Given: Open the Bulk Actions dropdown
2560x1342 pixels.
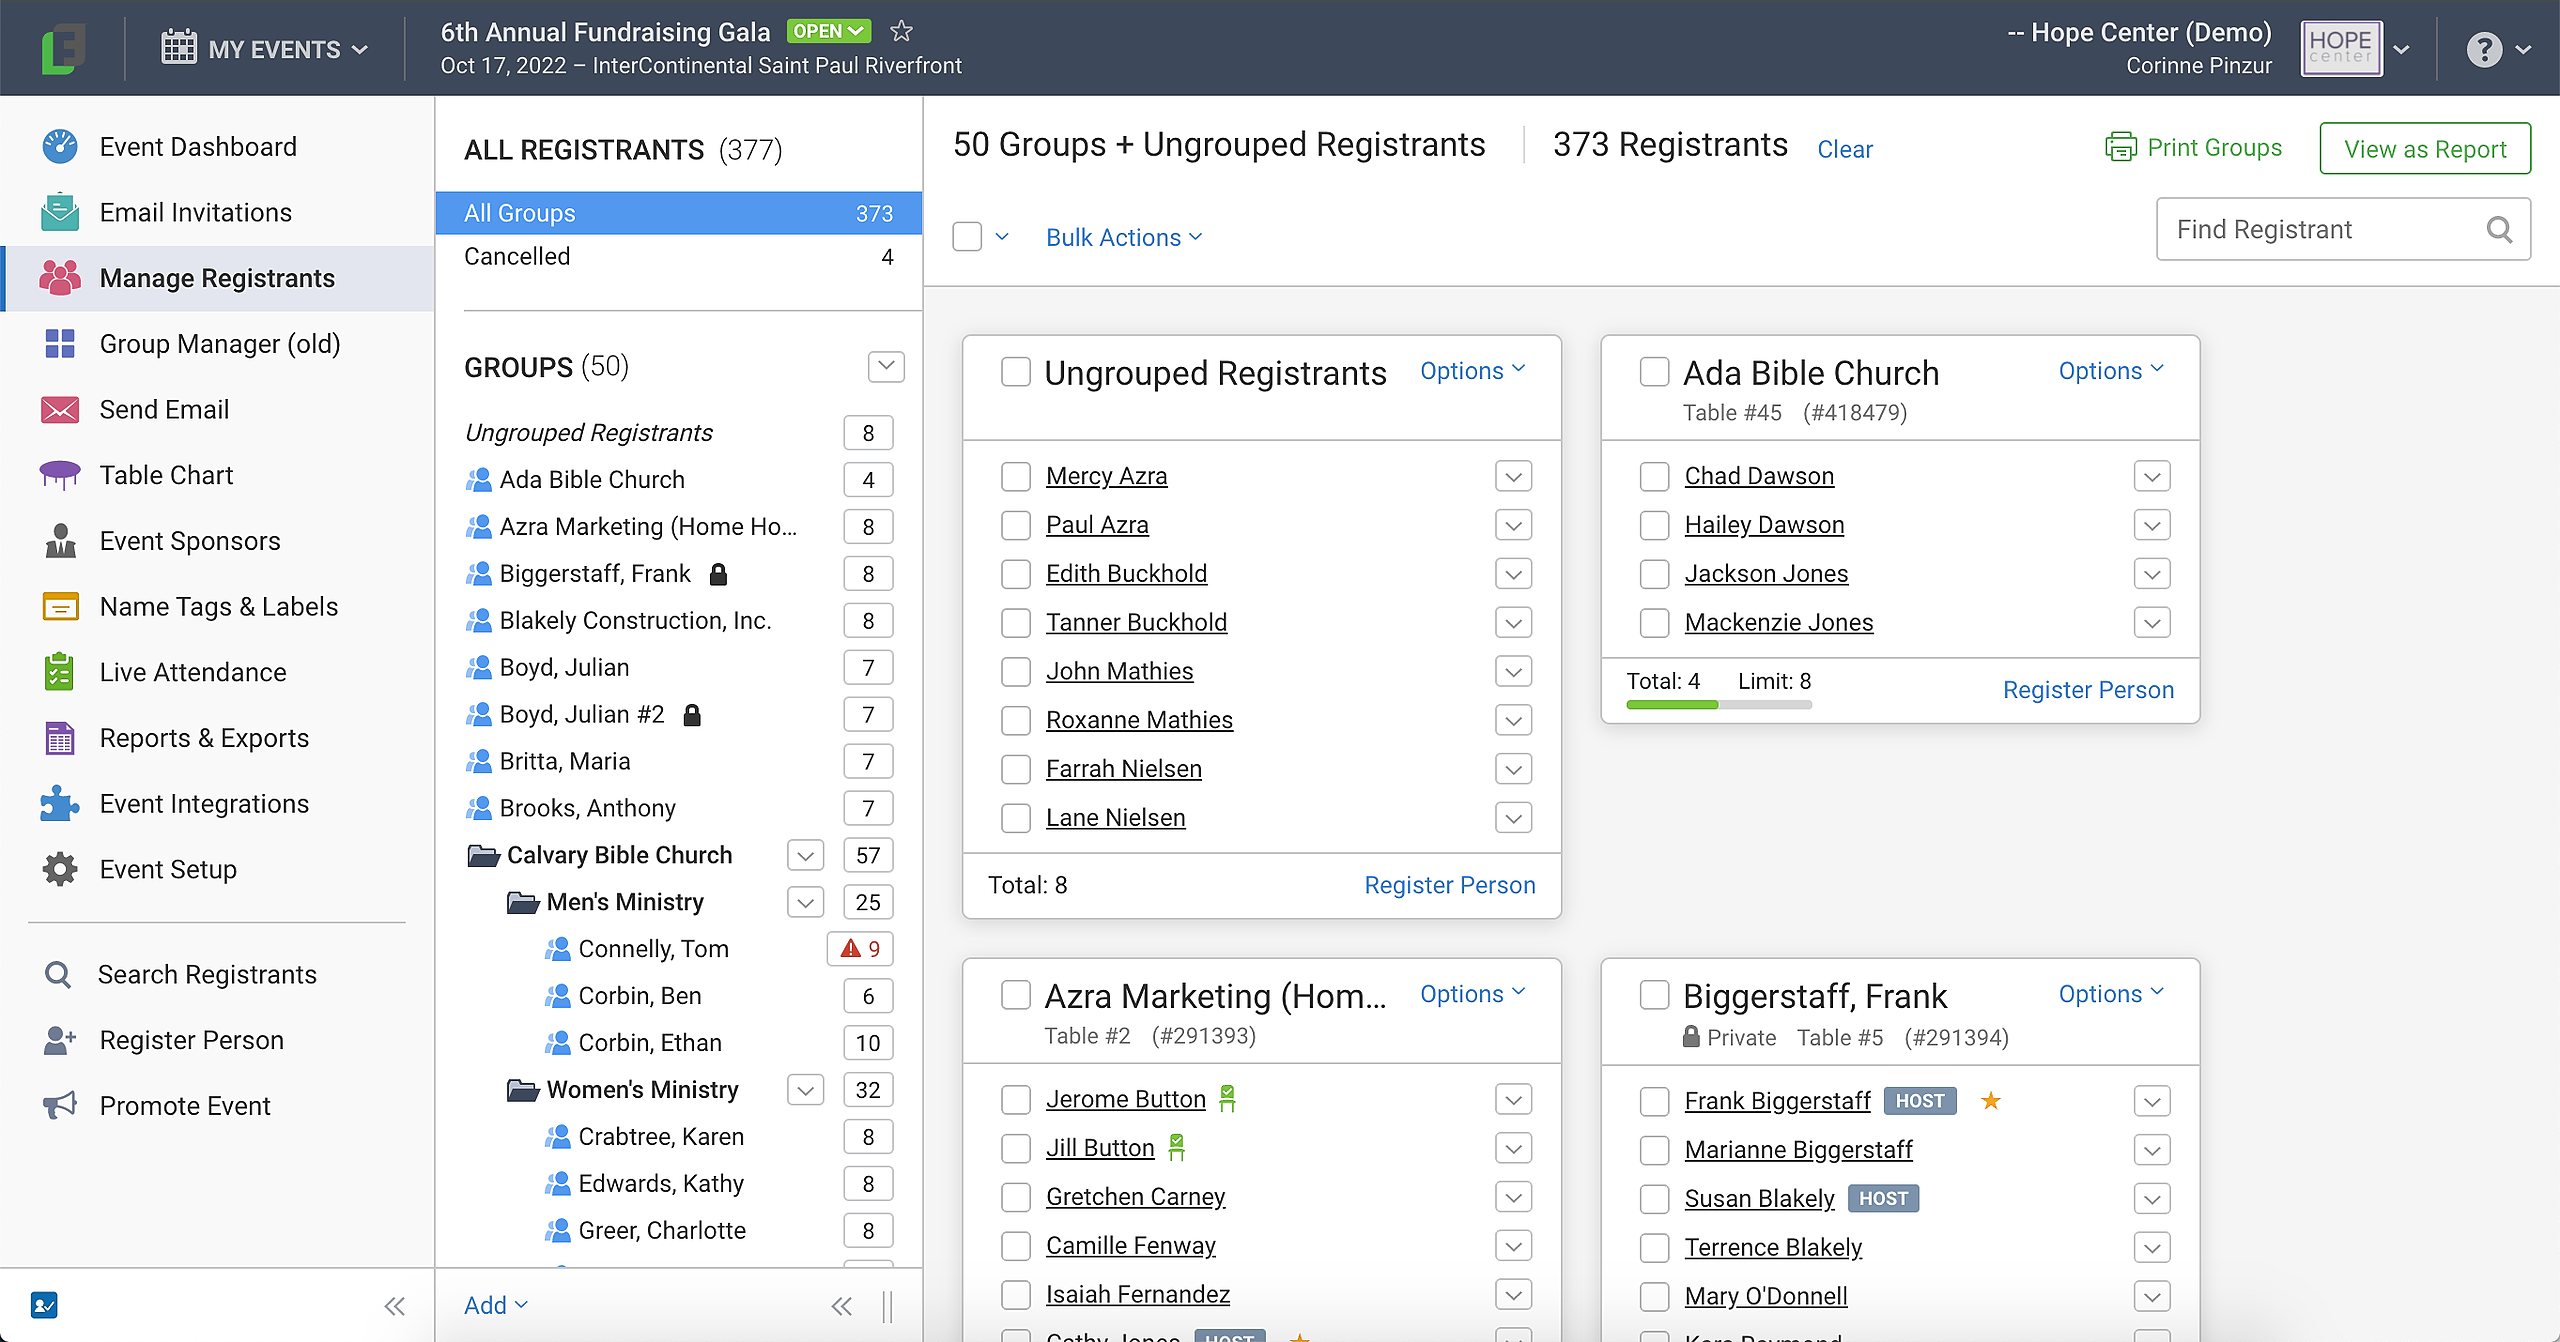Looking at the screenshot, I should [x=1123, y=238].
